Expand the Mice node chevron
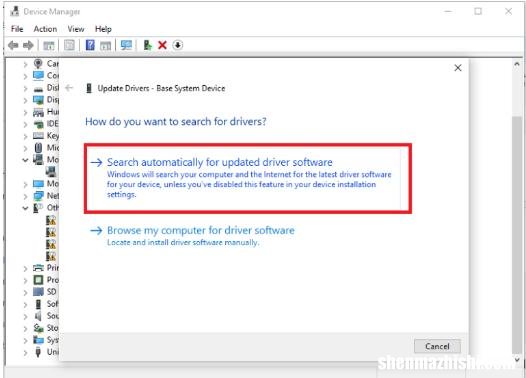Viewport: 526px width, 378px height. click(x=25, y=149)
